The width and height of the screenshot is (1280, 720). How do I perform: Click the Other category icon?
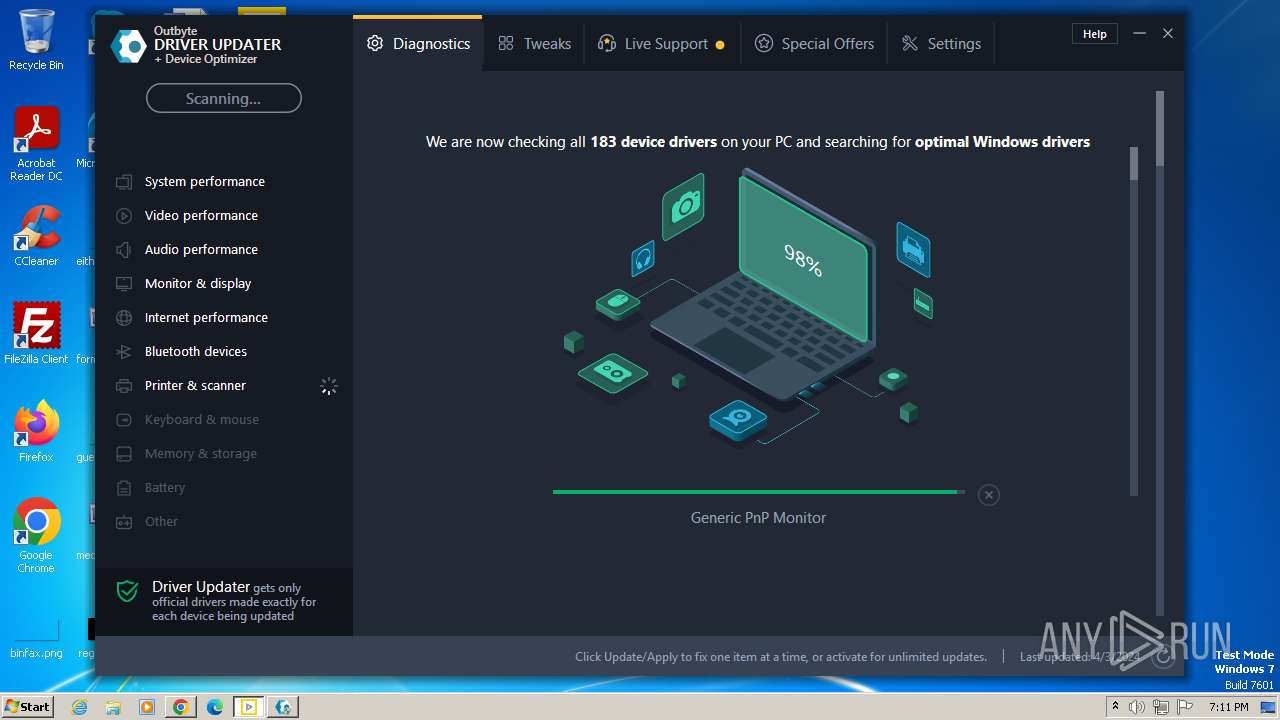coord(124,522)
